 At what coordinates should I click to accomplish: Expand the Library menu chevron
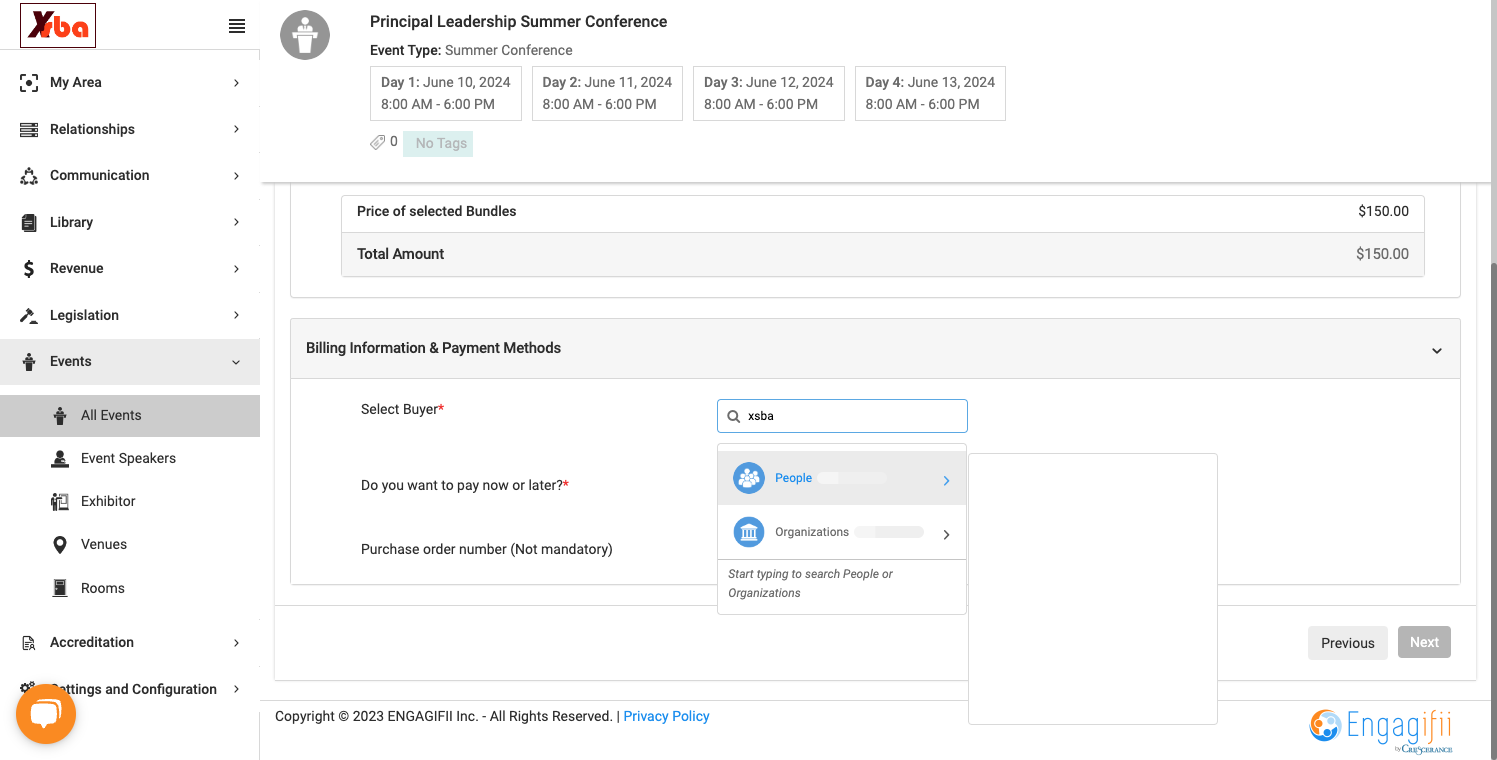[x=237, y=222]
